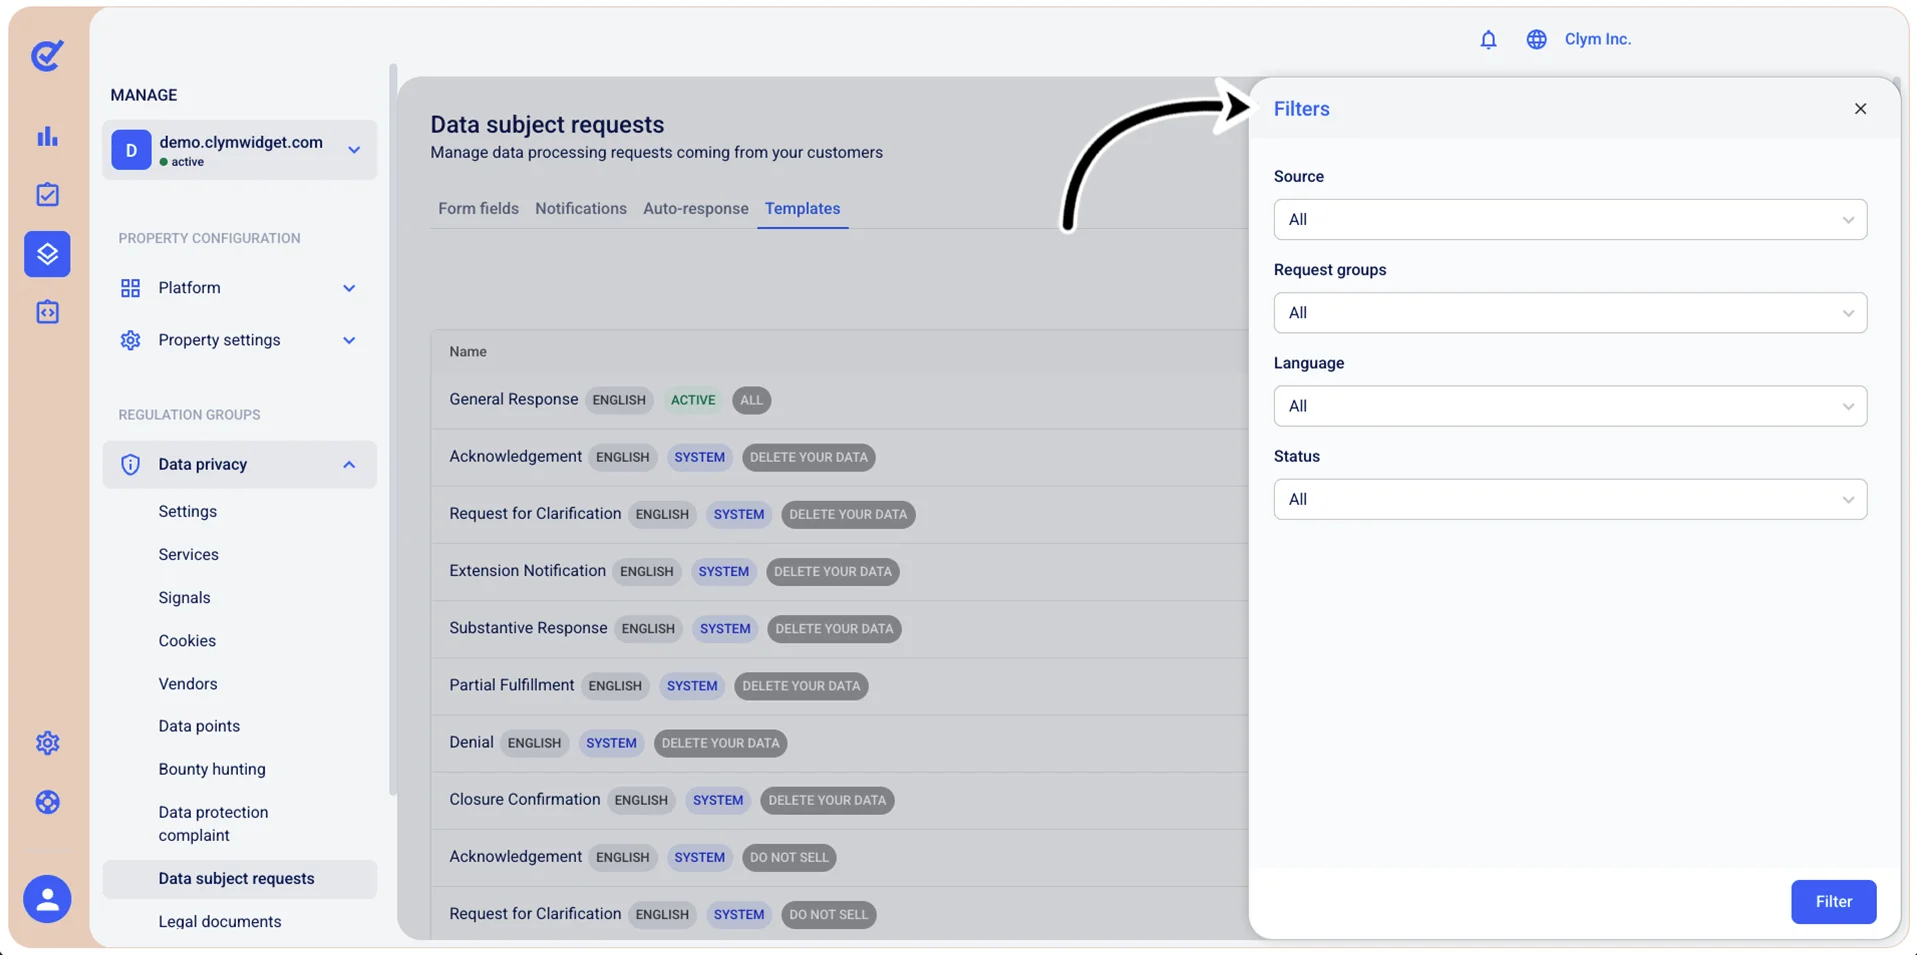Open Data protection complaint item
Viewport: 1917px width, 955px height.
pos(213,823)
